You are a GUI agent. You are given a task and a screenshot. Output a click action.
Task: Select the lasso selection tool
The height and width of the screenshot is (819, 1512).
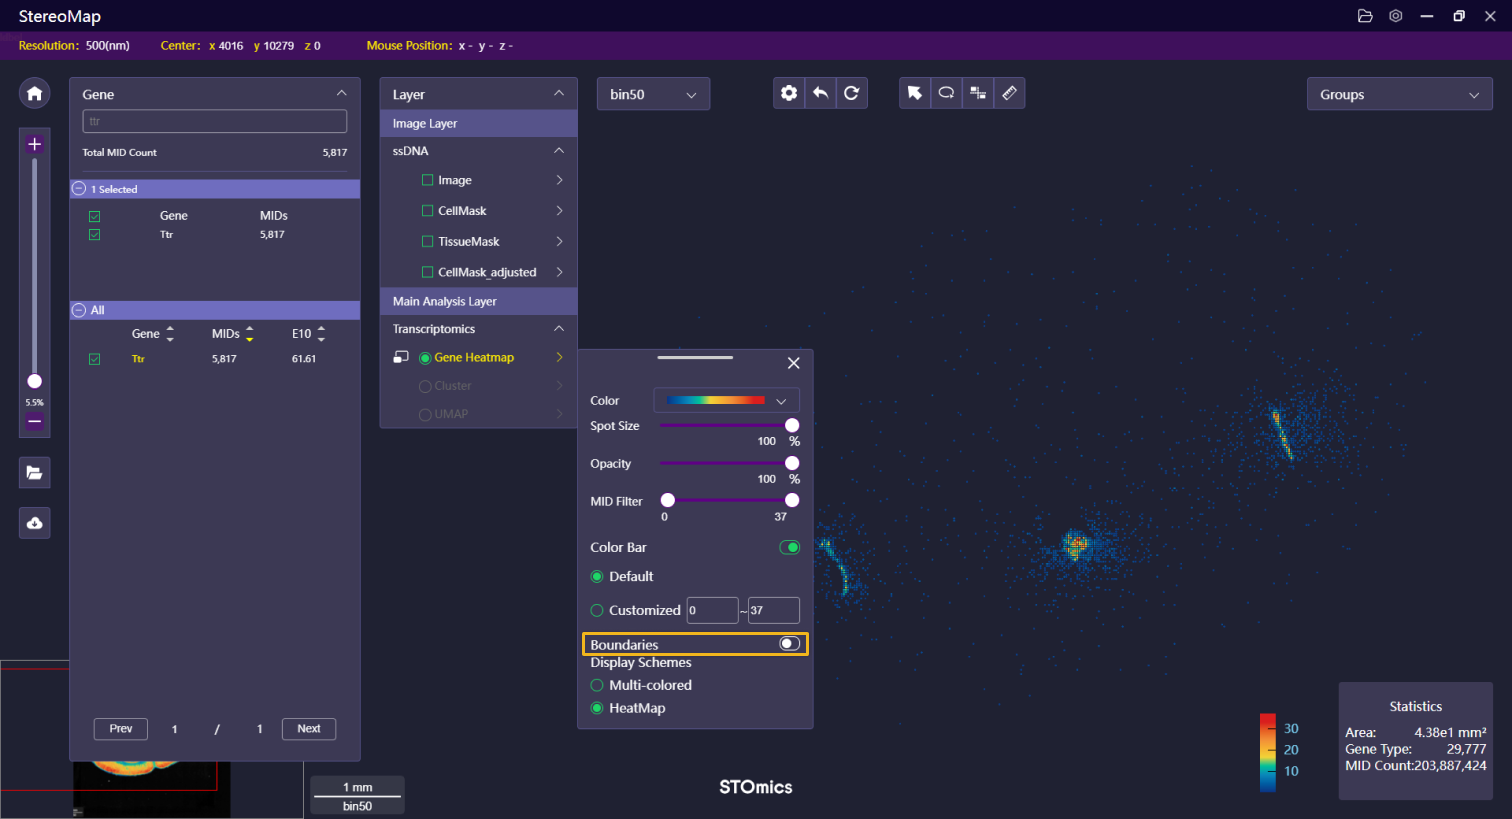(946, 93)
